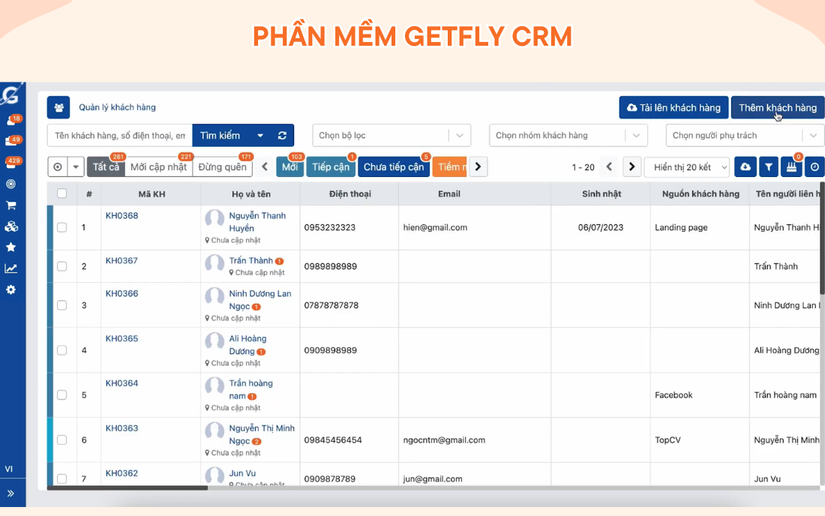Click the Quản lý khách hàng heading

117,107
